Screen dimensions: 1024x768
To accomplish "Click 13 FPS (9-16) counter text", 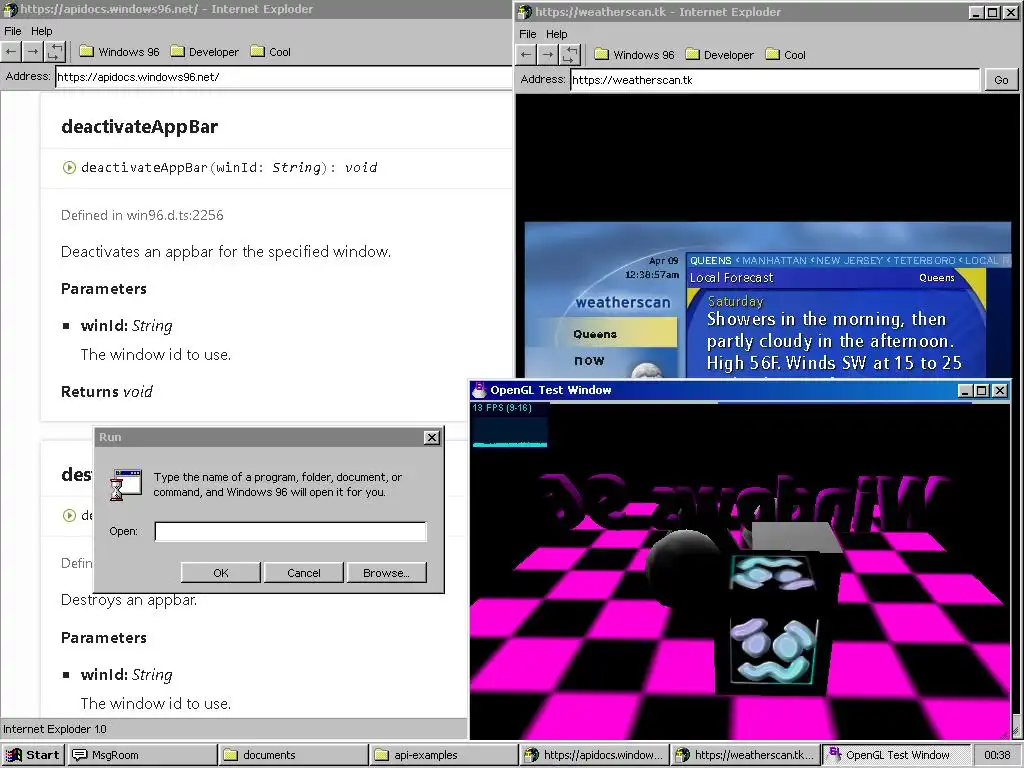I will [x=502, y=408].
